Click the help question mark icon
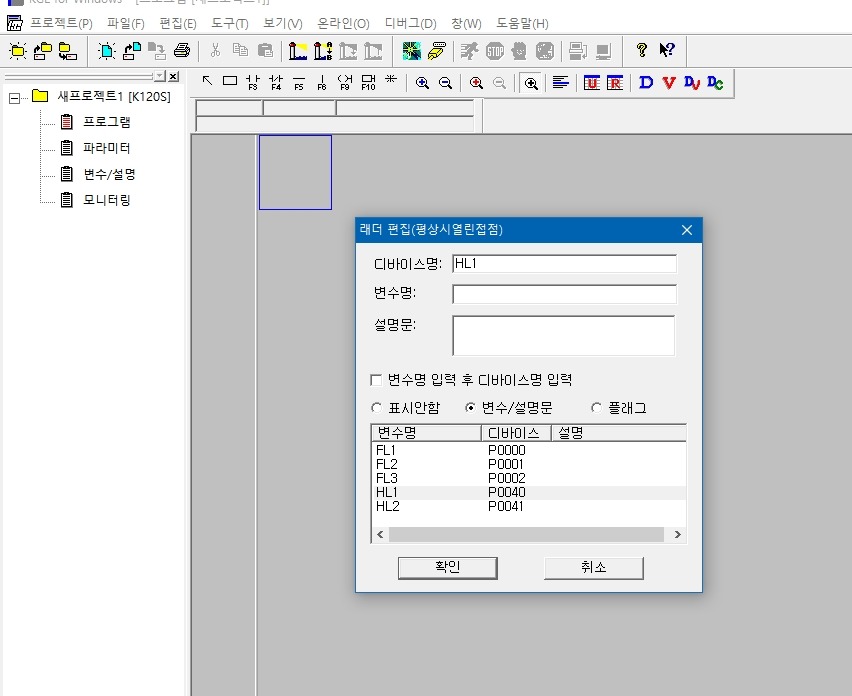 [642, 50]
